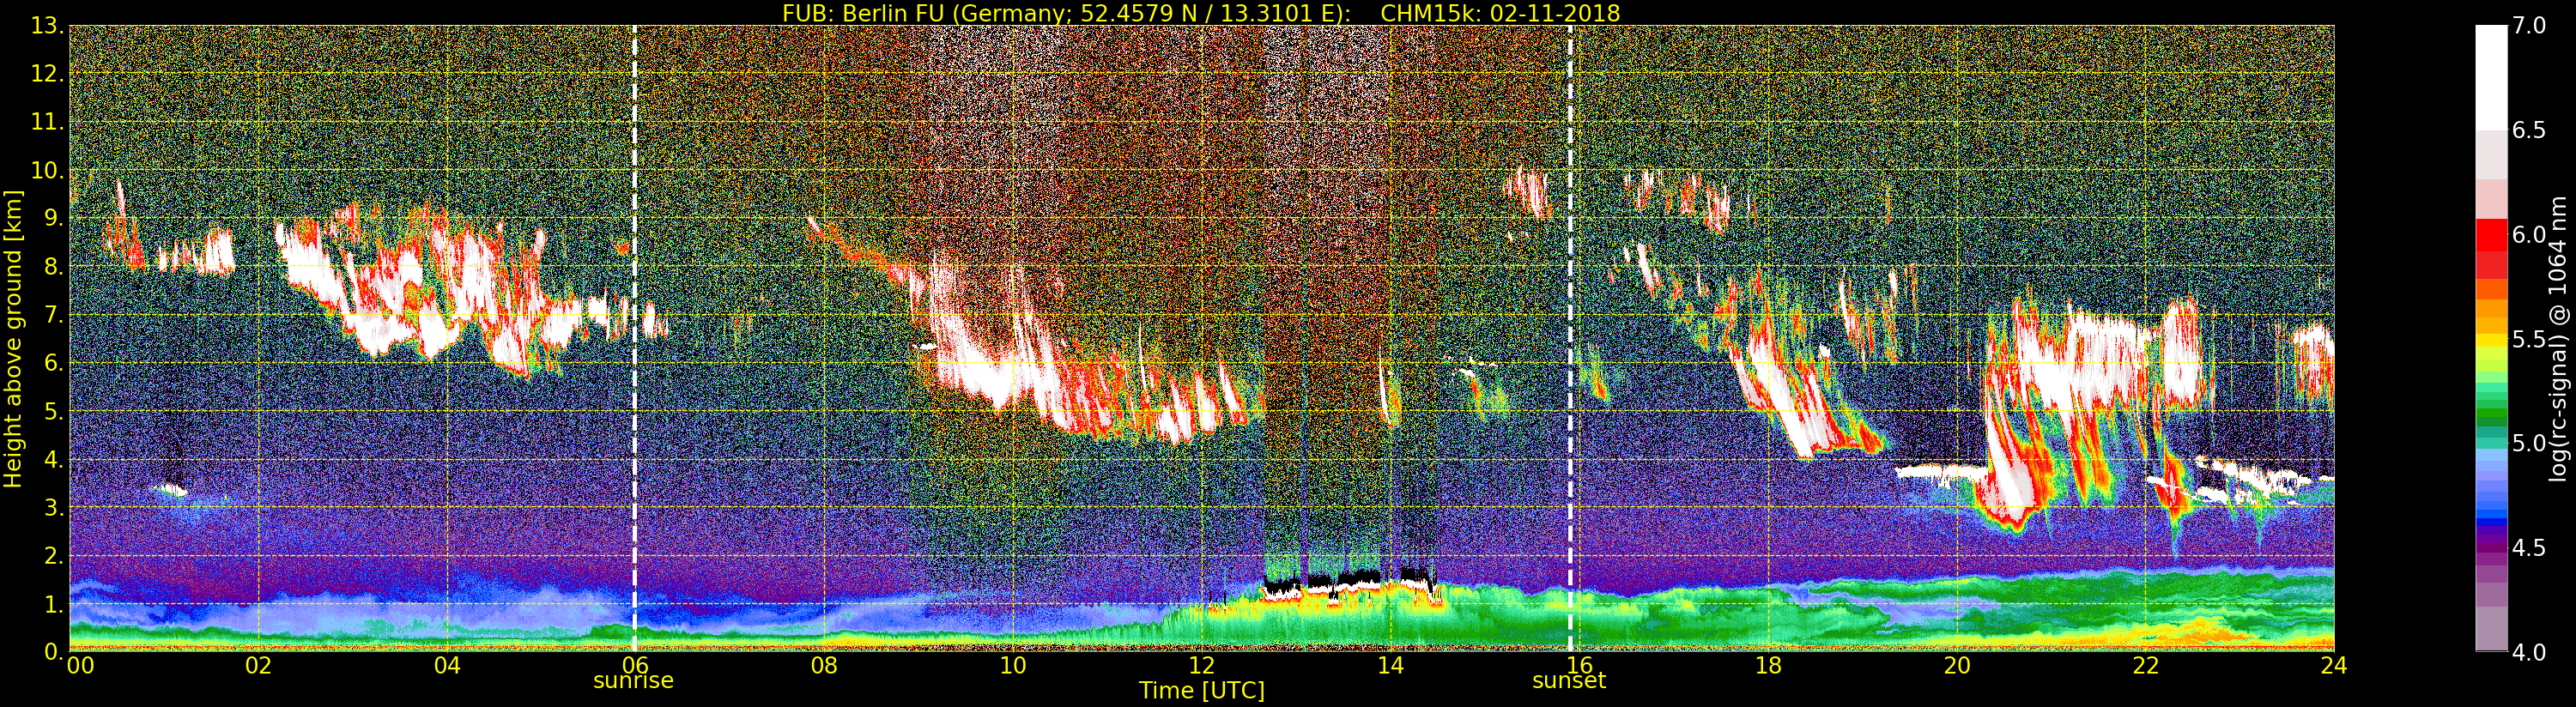The image size is (2576, 707).
Task: Click the "14" time axis tick label
Action: [1390, 666]
